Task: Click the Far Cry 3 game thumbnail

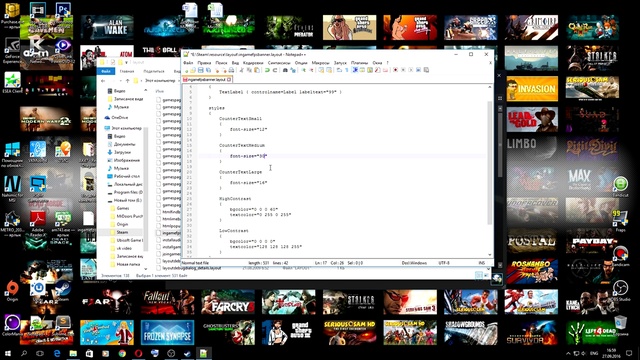Action: (227, 302)
